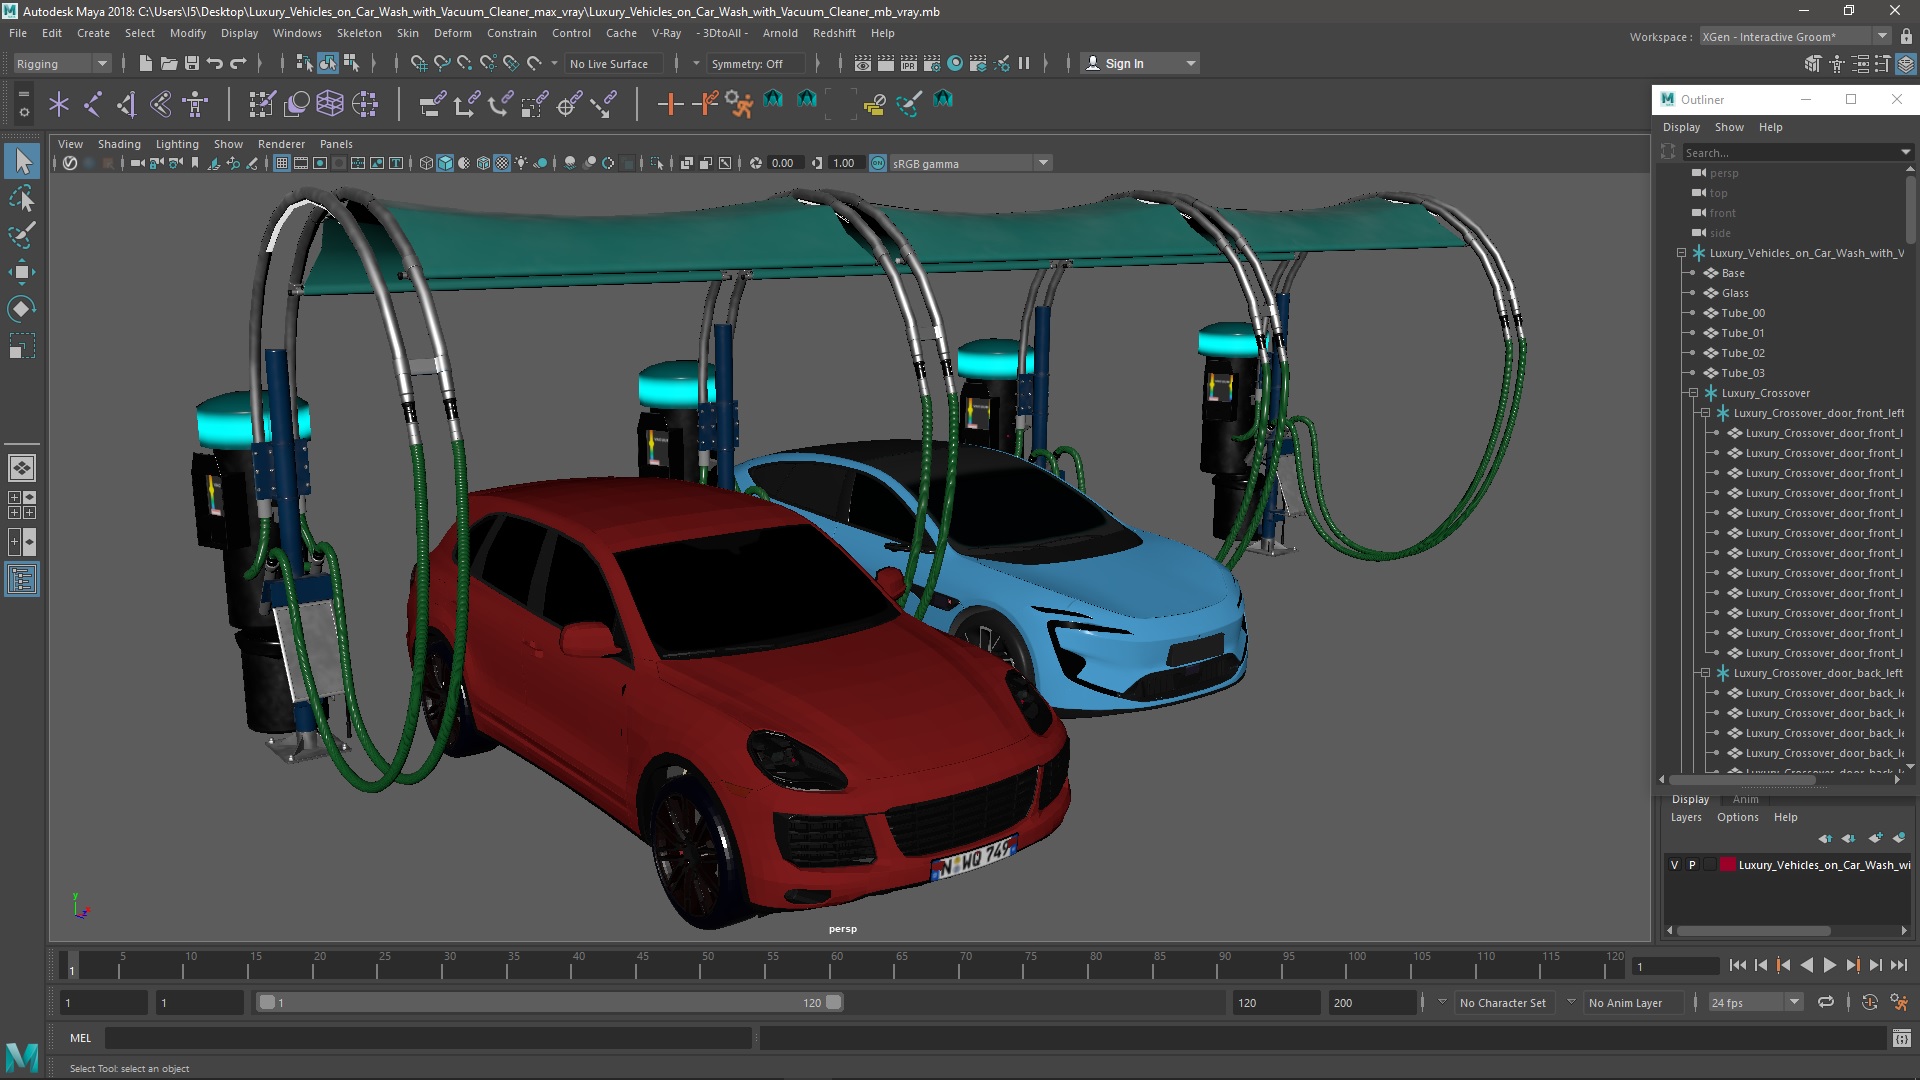Open the Skeleton menu
The width and height of the screenshot is (1920, 1080).
coord(358,33)
